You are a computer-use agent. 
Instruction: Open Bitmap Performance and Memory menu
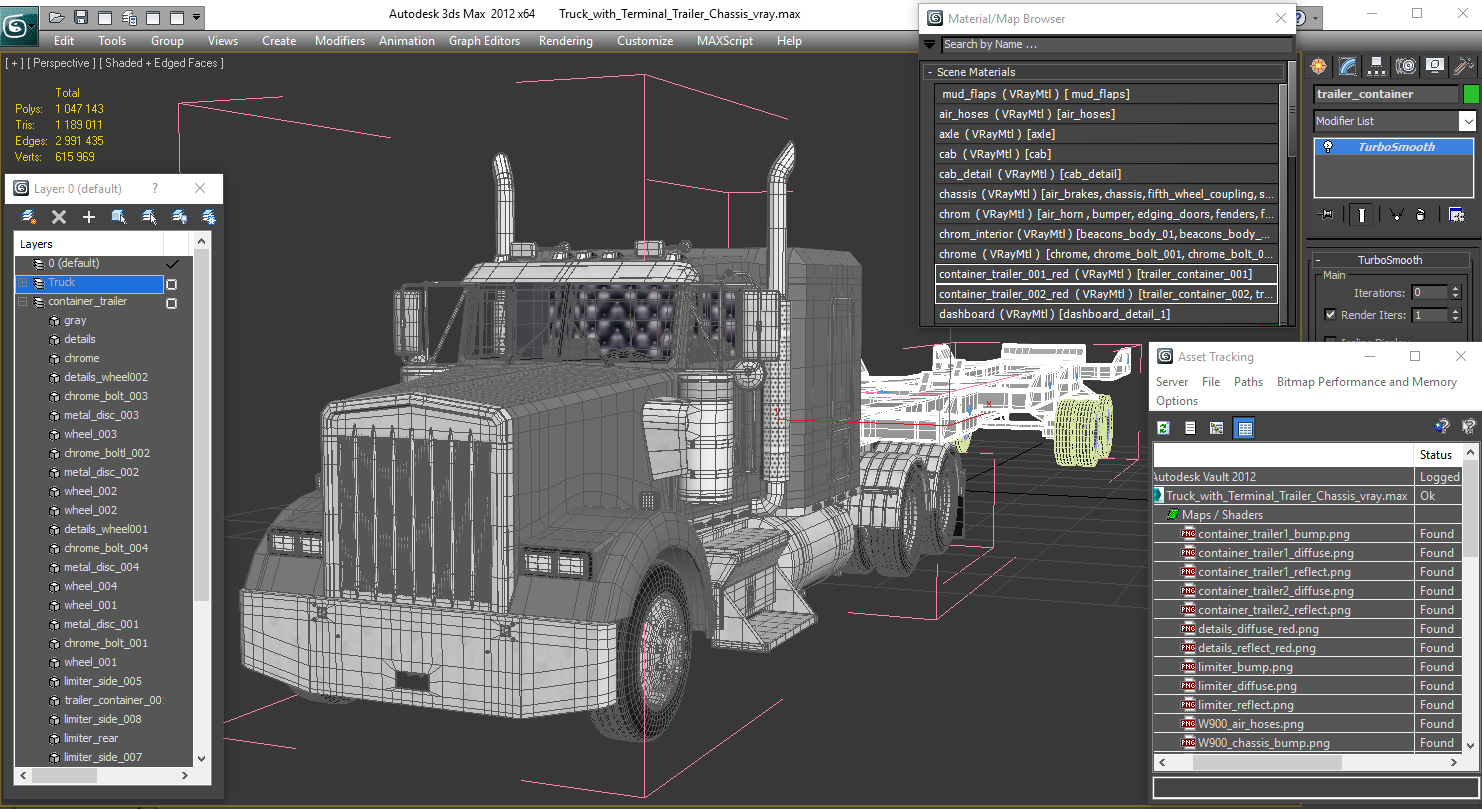(x=1366, y=382)
